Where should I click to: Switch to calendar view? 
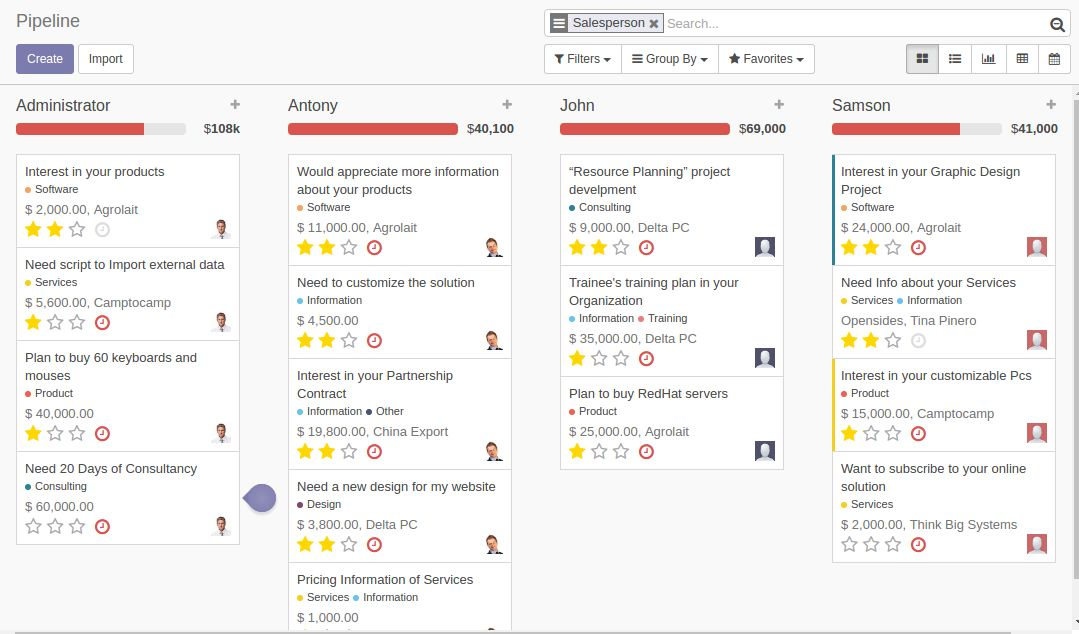pos(1055,58)
